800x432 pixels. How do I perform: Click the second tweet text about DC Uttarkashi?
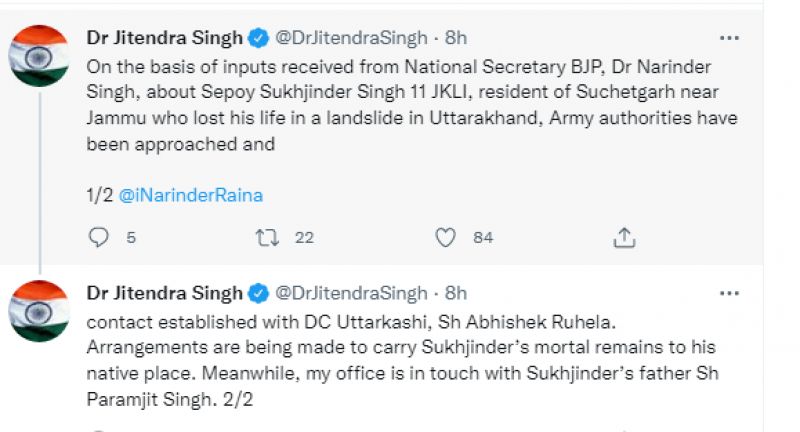(400, 350)
